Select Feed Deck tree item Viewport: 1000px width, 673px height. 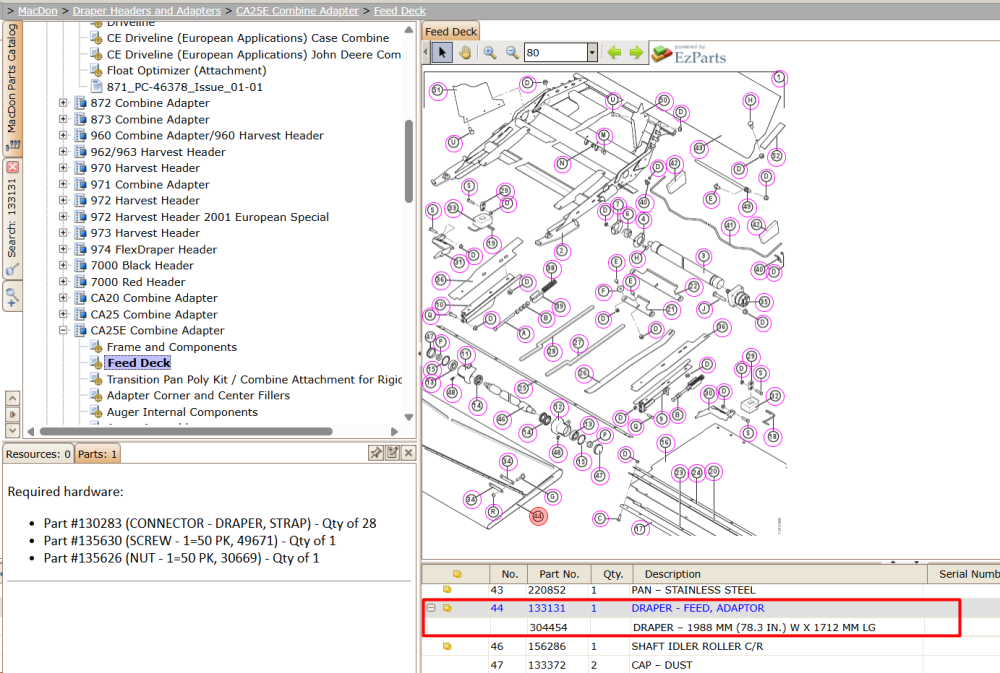point(138,363)
